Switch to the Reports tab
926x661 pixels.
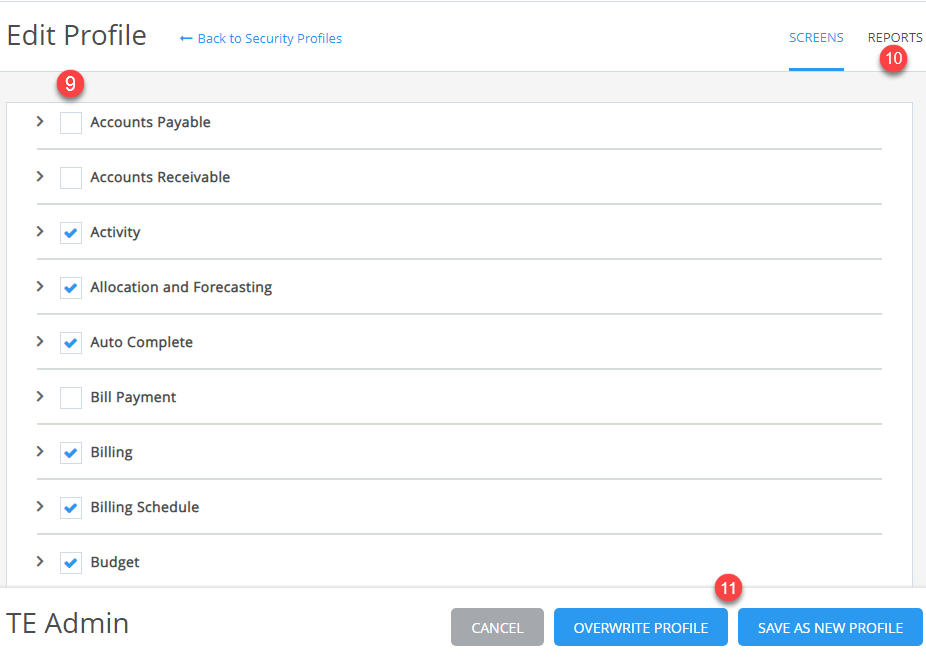coord(895,38)
